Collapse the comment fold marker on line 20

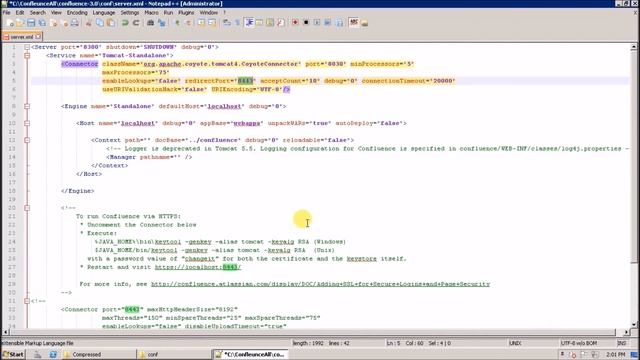point(27,208)
